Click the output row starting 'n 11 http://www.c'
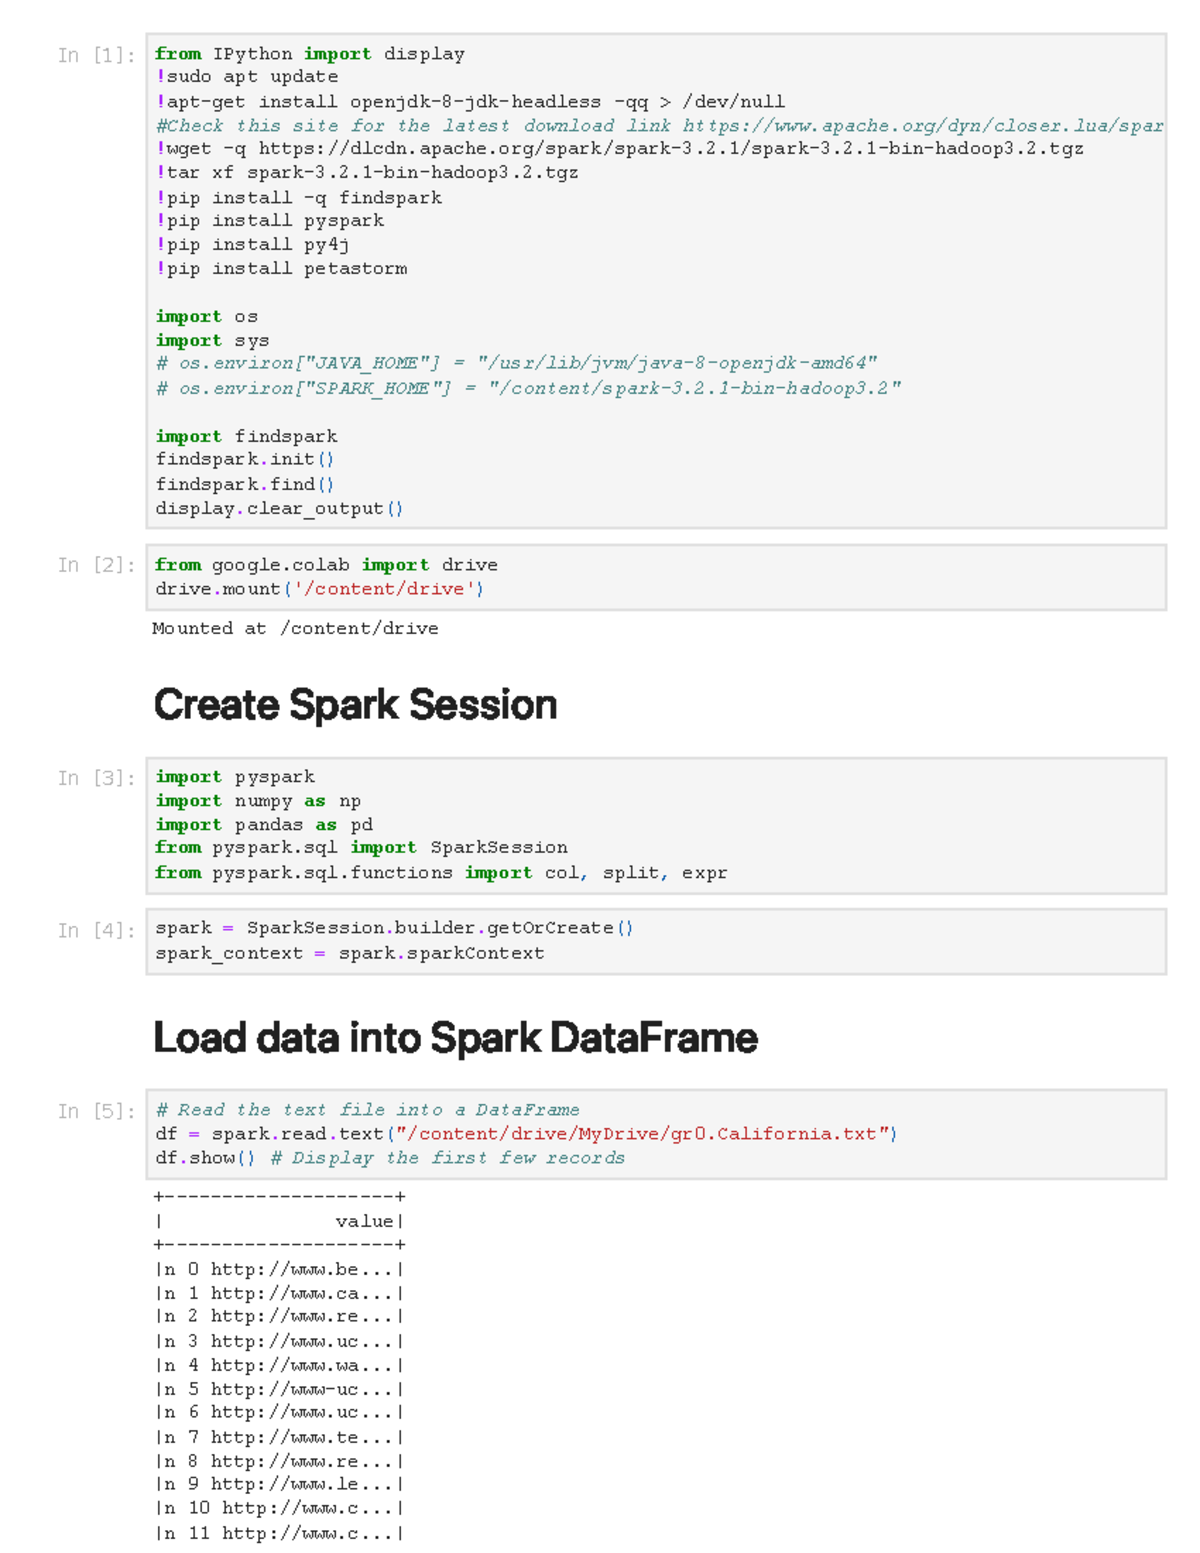The image size is (1200, 1553). [x=275, y=1531]
